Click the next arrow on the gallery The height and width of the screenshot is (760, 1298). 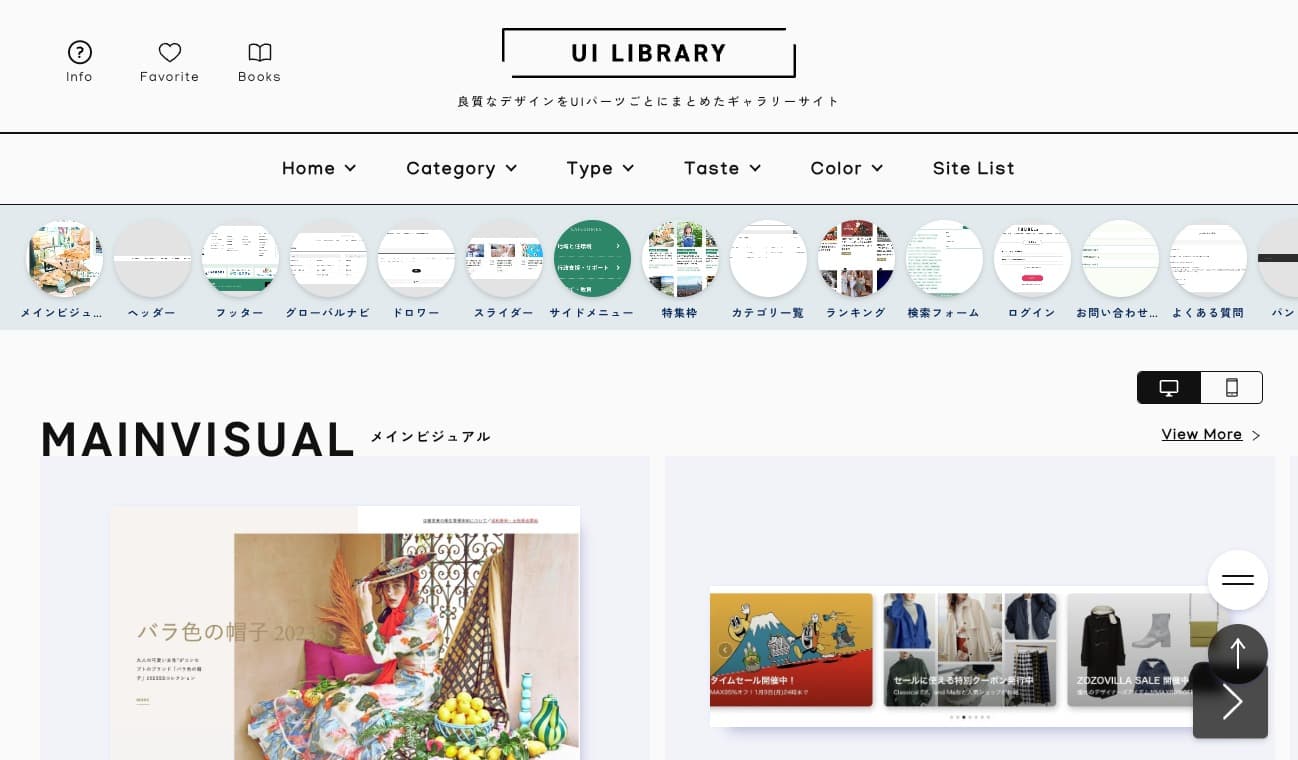(1231, 702)
